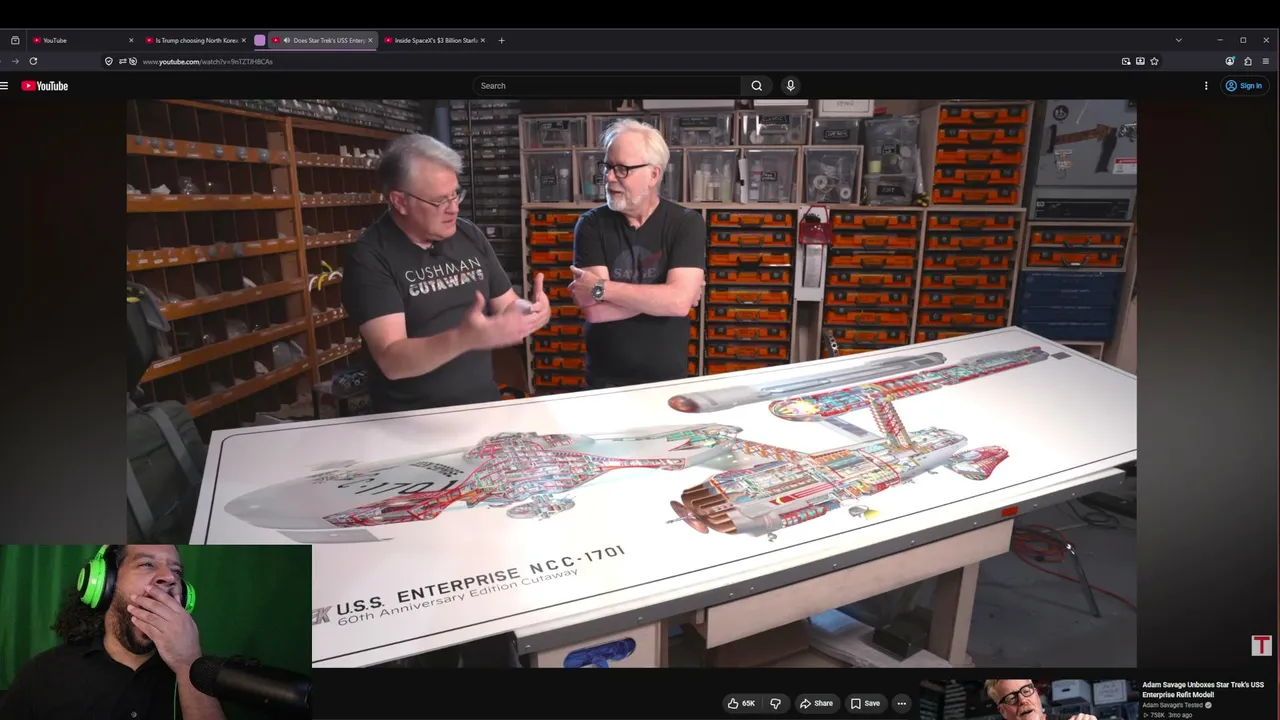Image resolution: width=1280 pixels, height=720 pixels.
Task: Focus the YouTube Search input field
Action: (x=607, y=86)
